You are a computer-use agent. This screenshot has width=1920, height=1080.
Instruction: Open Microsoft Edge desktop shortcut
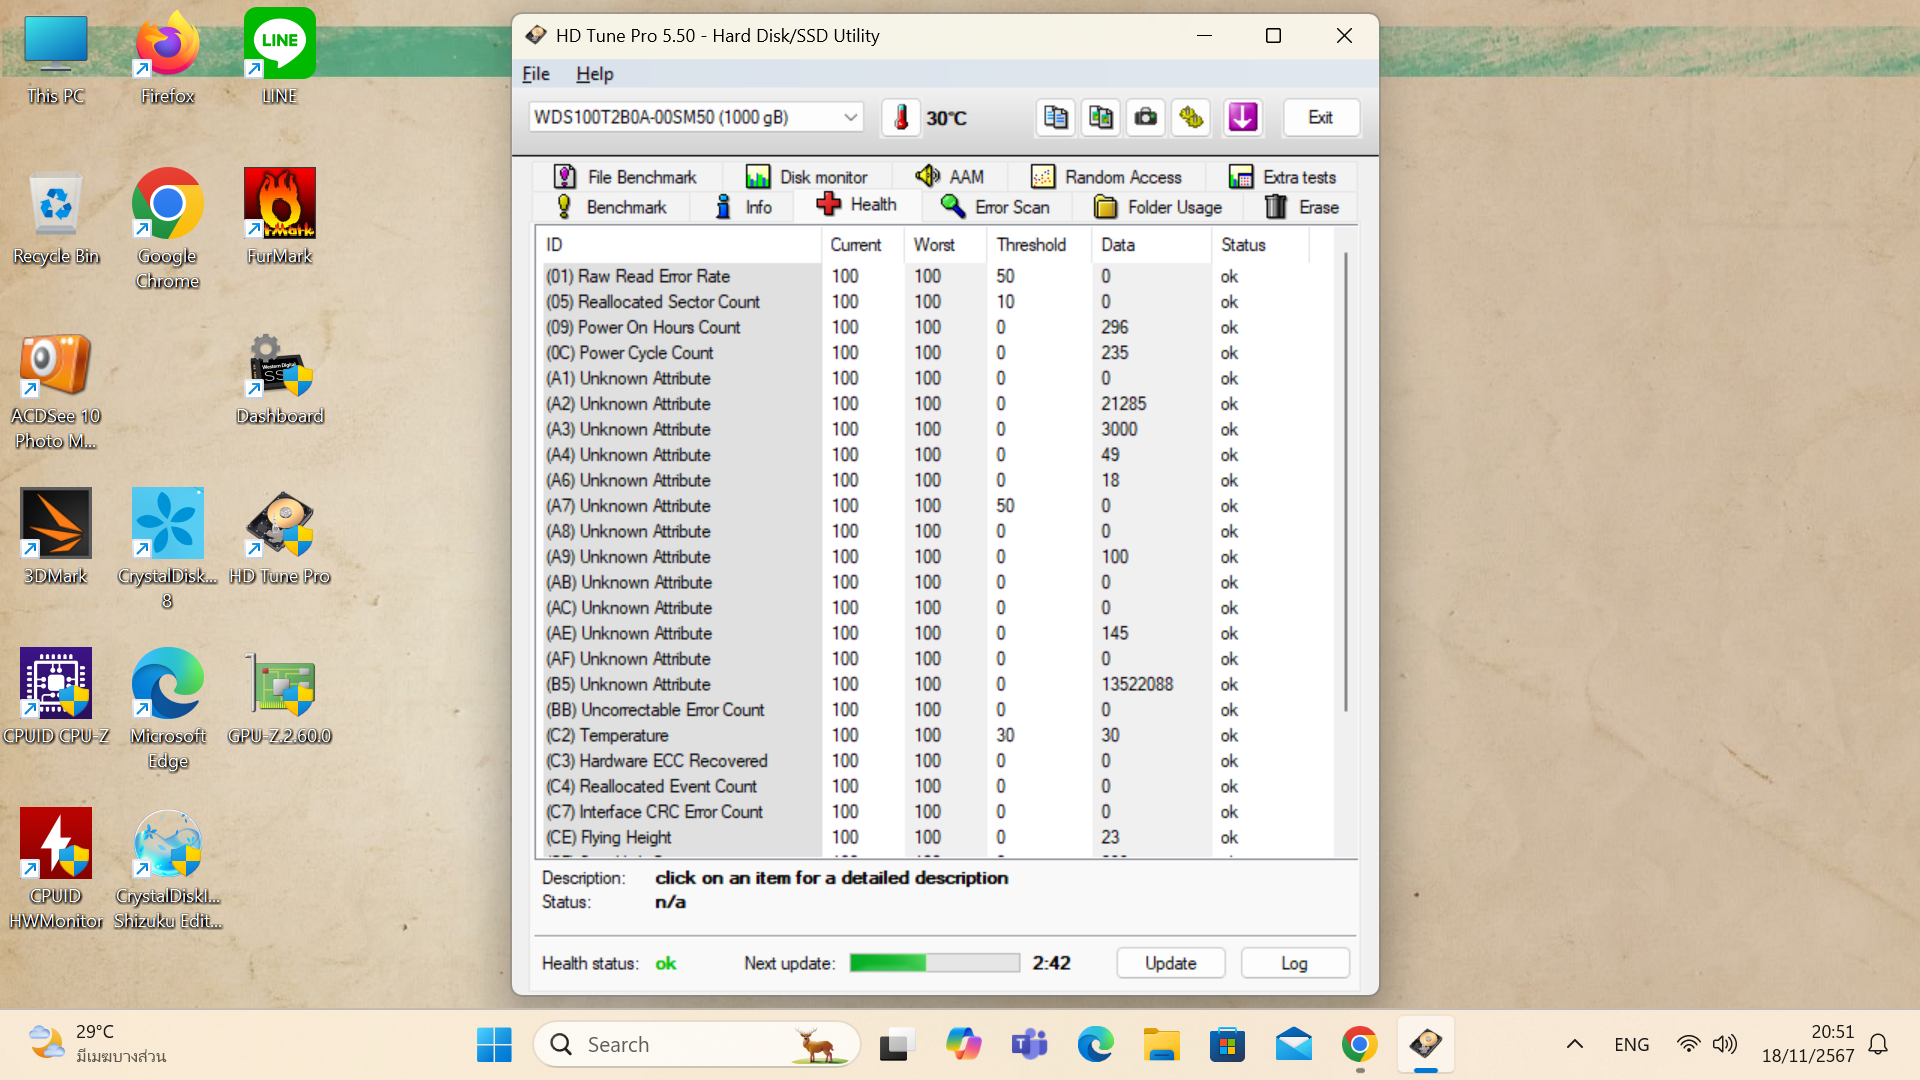click(168, 708)
